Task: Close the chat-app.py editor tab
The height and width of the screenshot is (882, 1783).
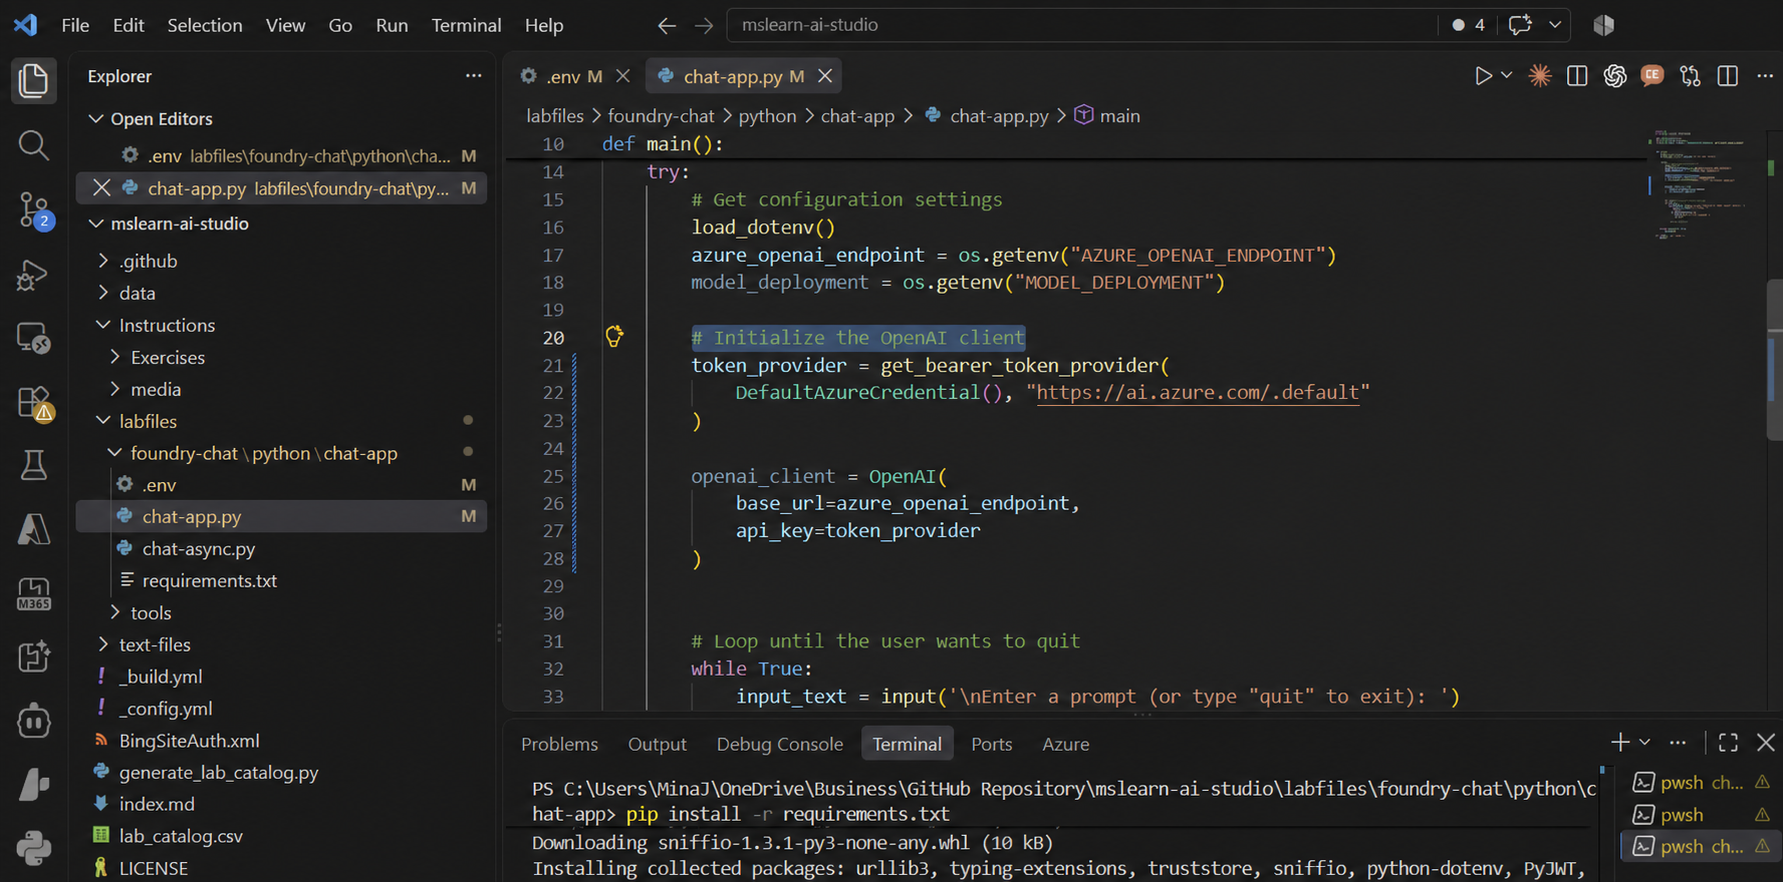Action: tap(825, 76)
